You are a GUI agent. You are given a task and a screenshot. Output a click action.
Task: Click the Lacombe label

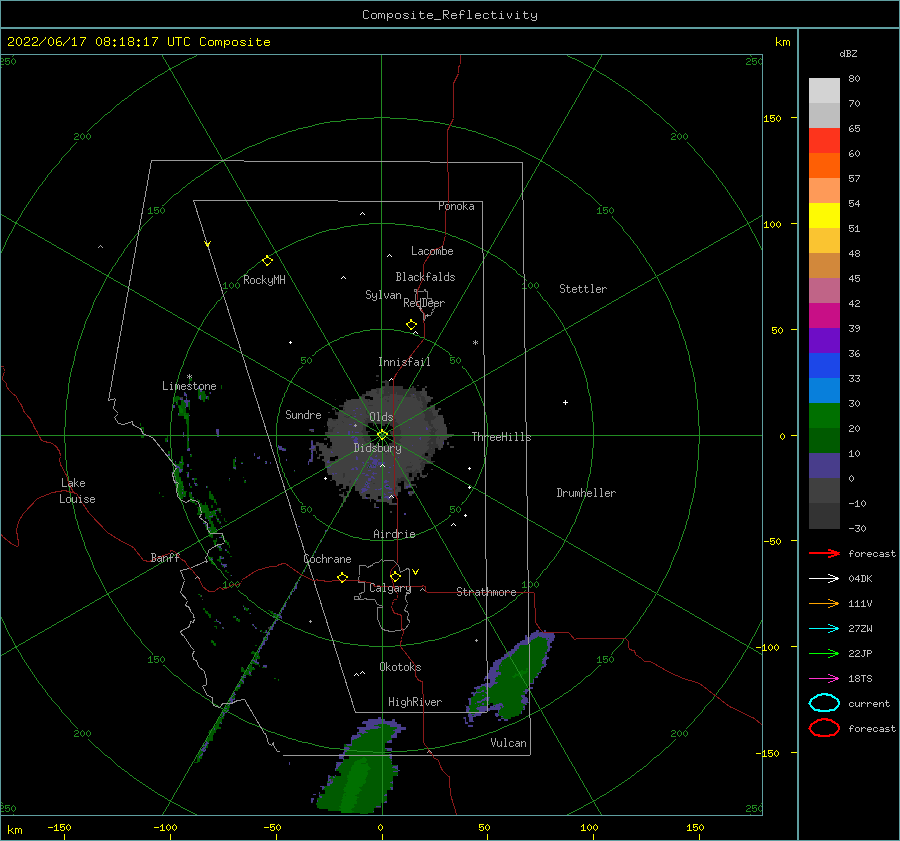pos(432,251)
